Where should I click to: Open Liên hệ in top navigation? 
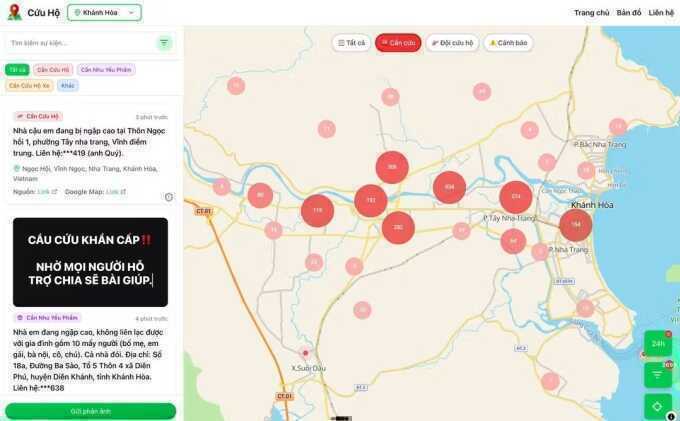point(661,13)
